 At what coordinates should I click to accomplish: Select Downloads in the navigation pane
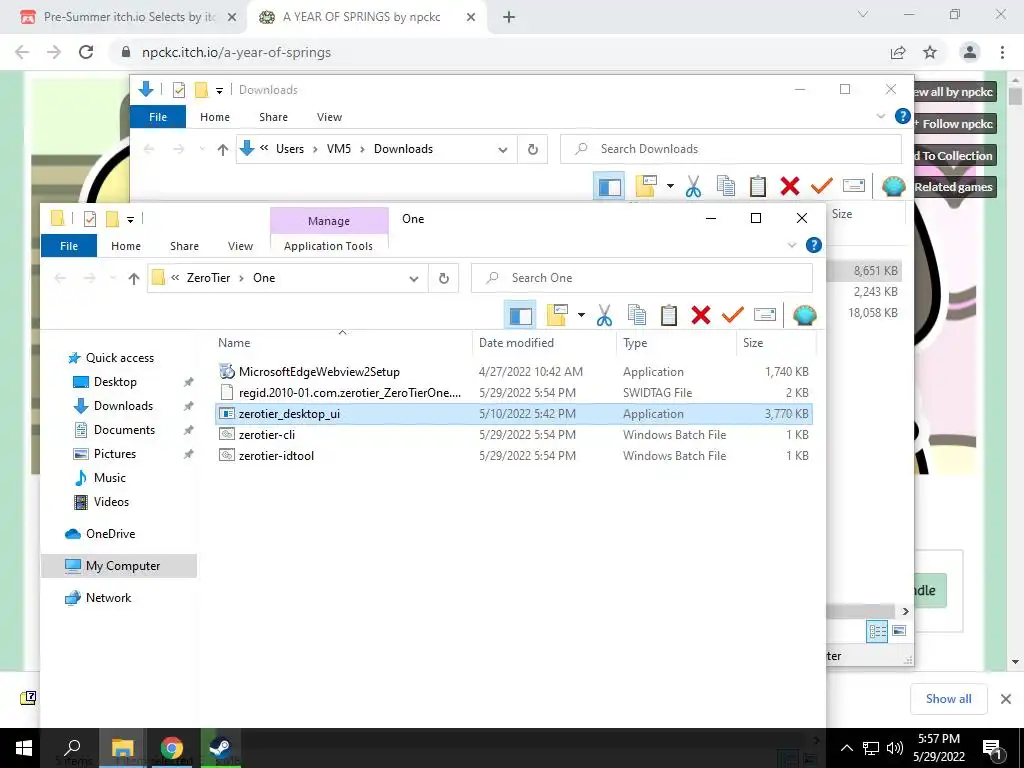coord(123,406)
